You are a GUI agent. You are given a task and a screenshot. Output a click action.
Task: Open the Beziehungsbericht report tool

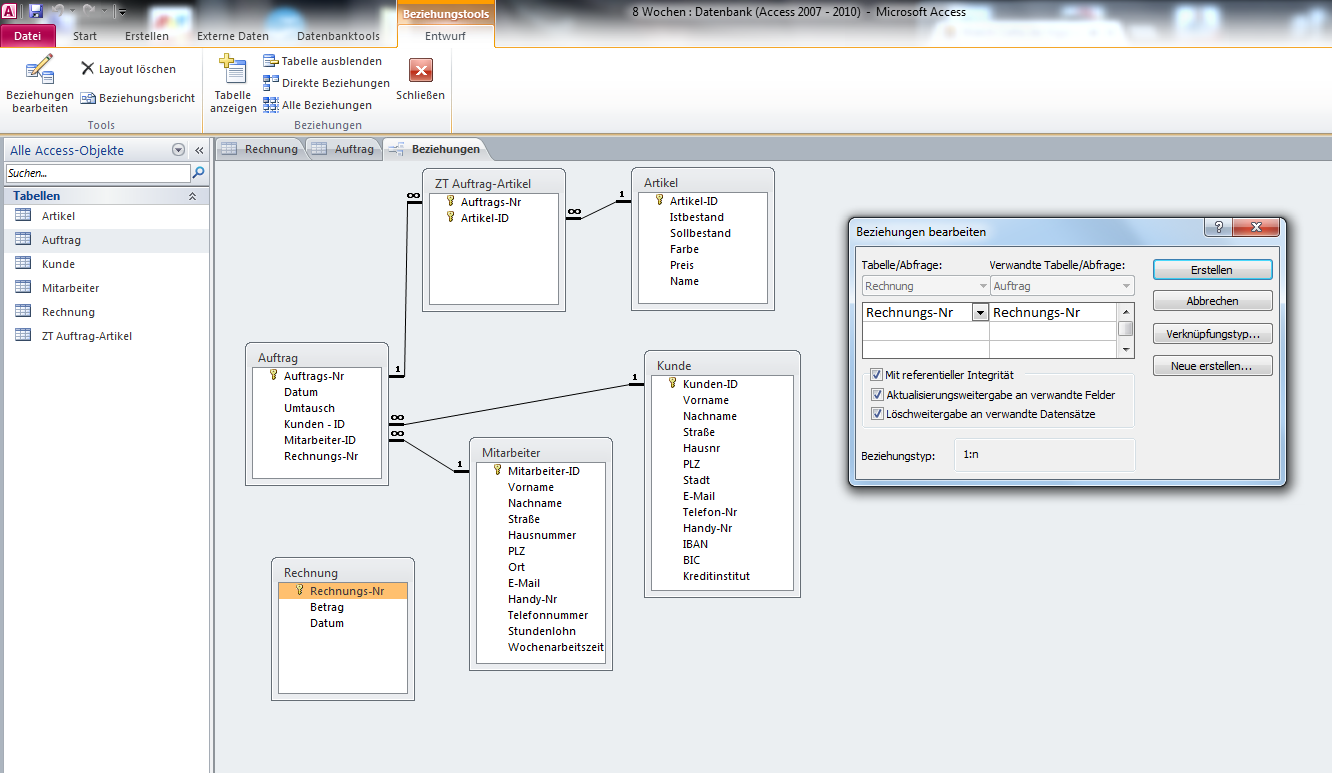(138, 98)
